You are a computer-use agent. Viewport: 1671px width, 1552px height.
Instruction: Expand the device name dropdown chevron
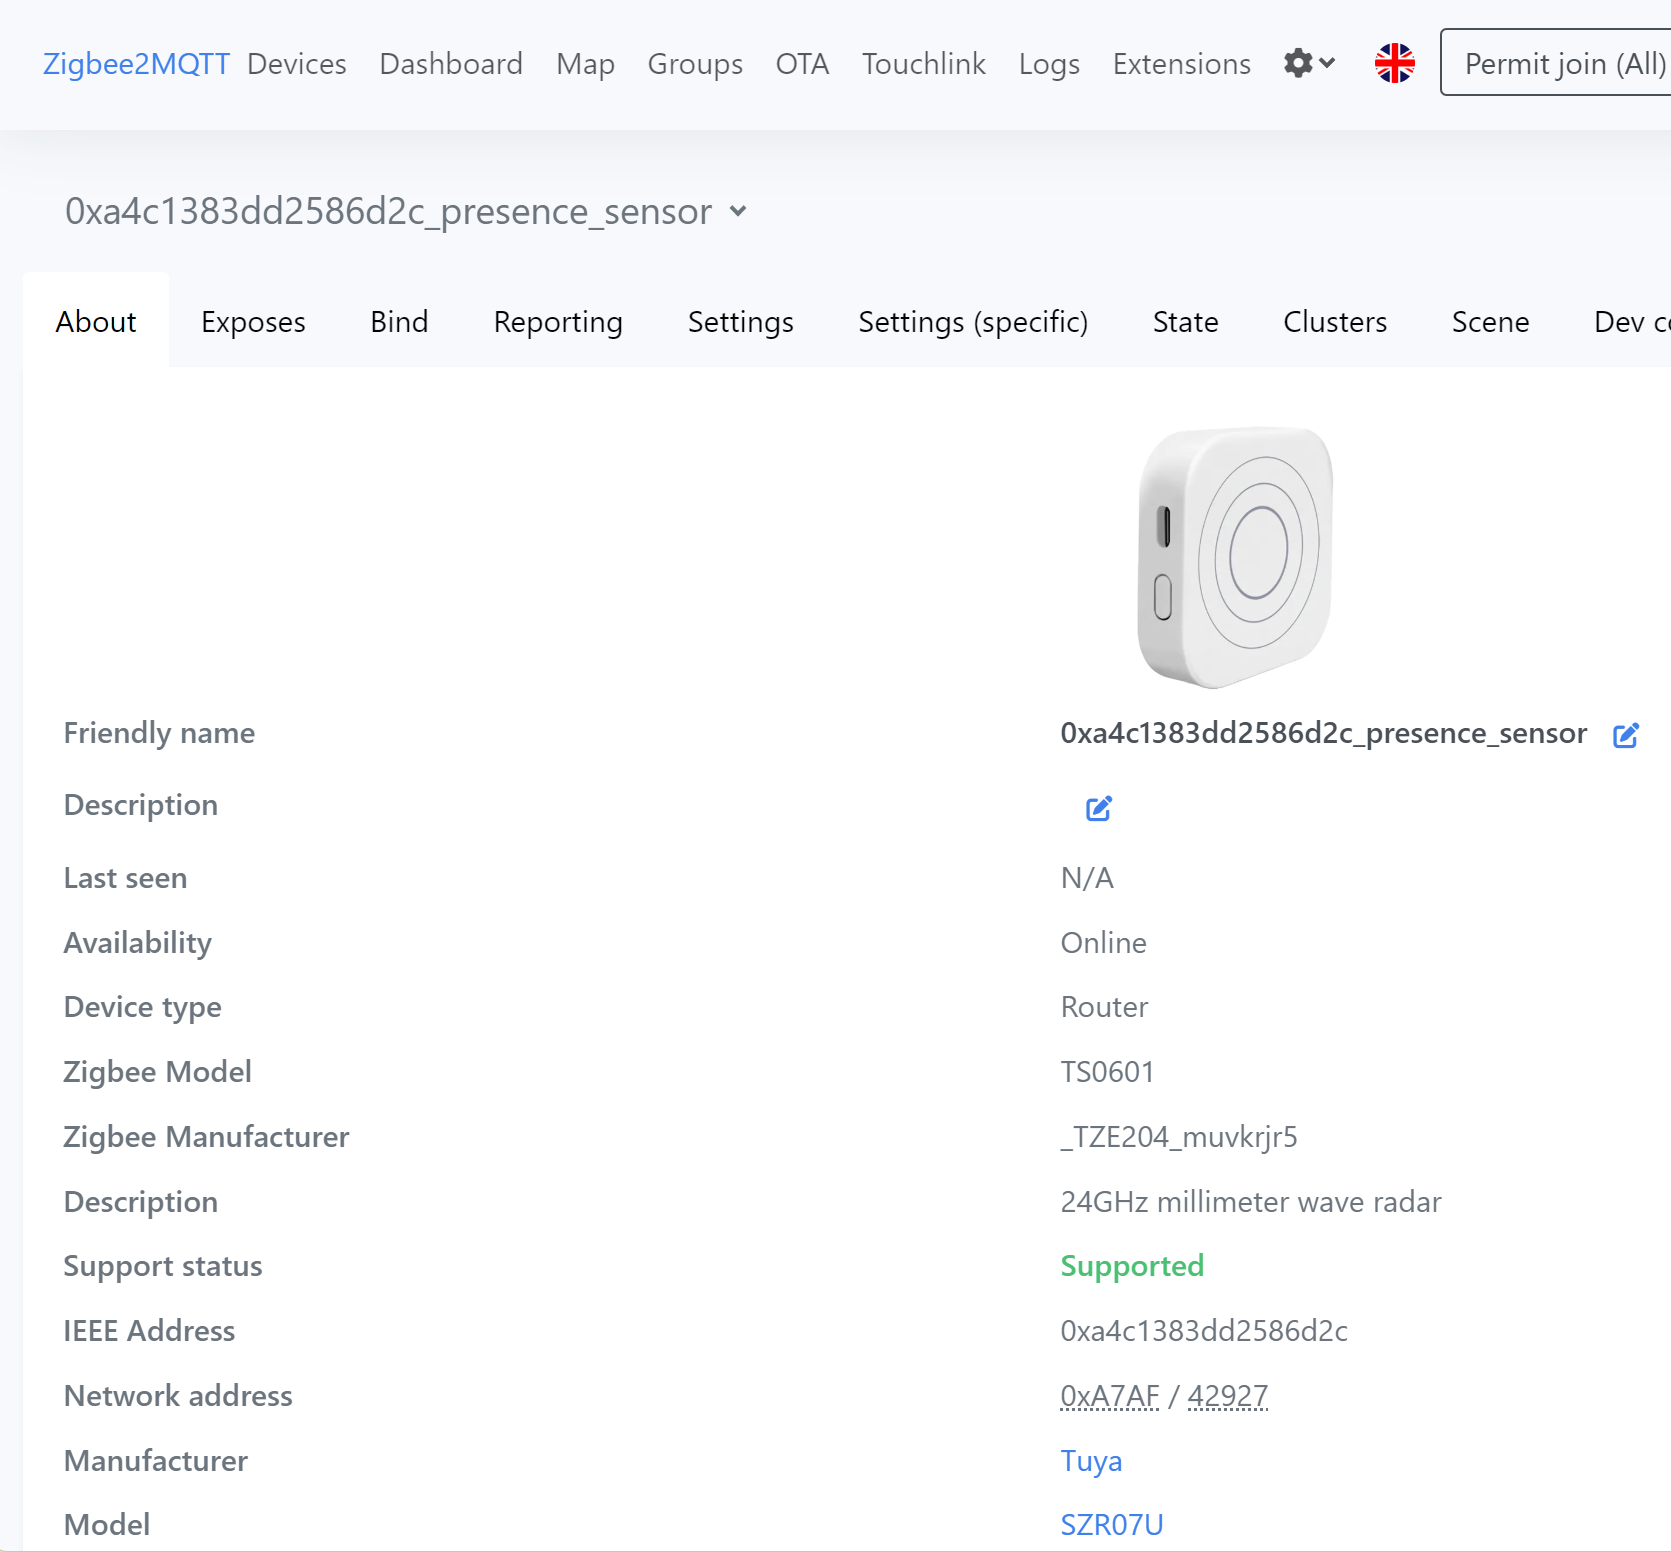pyautogui.click(x=738, y=211)
